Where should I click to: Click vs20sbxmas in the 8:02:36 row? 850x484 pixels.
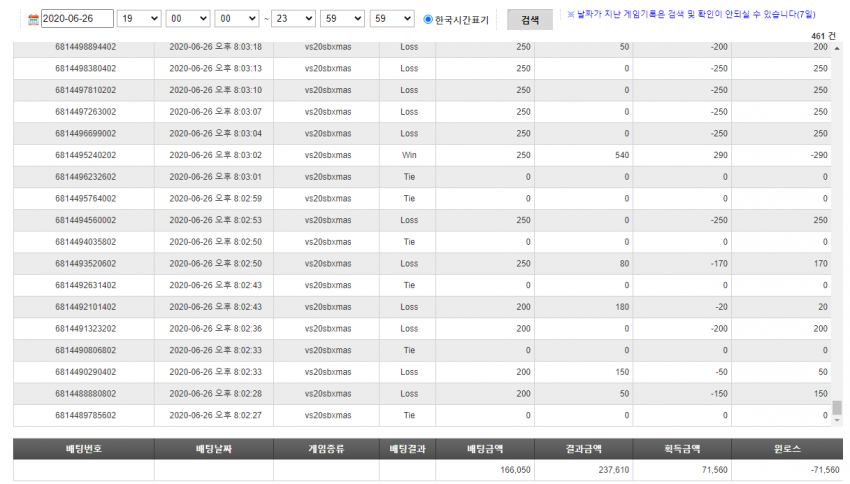coord(328,329)
